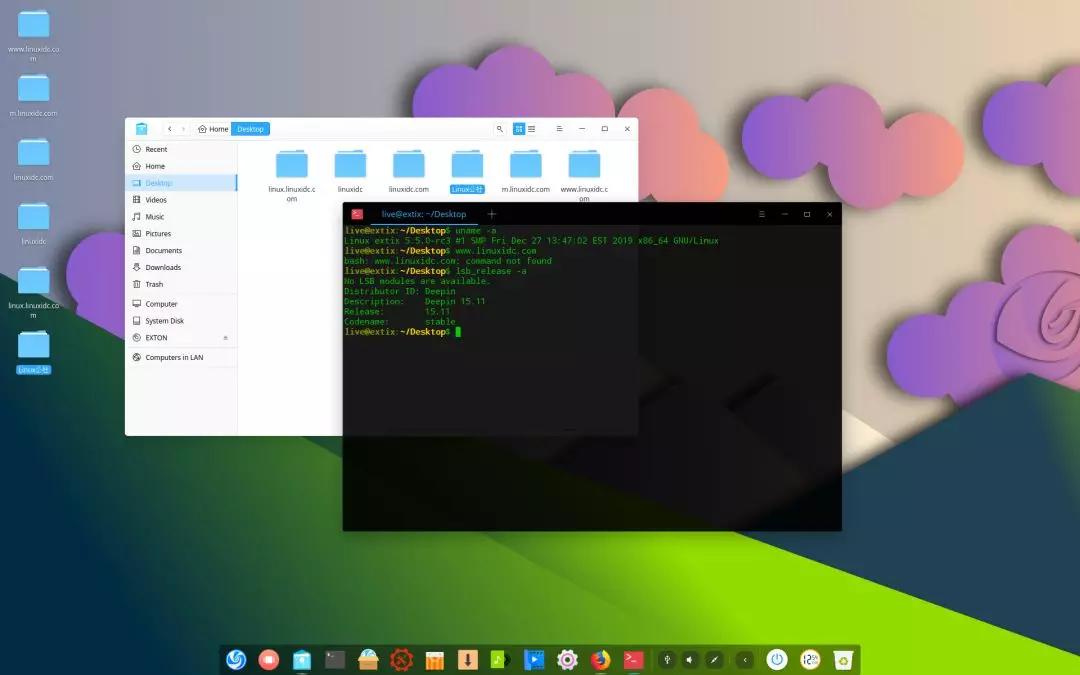The image size is (1080, 675).
Task: Switch file manager to icon view
Action: [x=519, y=129]
